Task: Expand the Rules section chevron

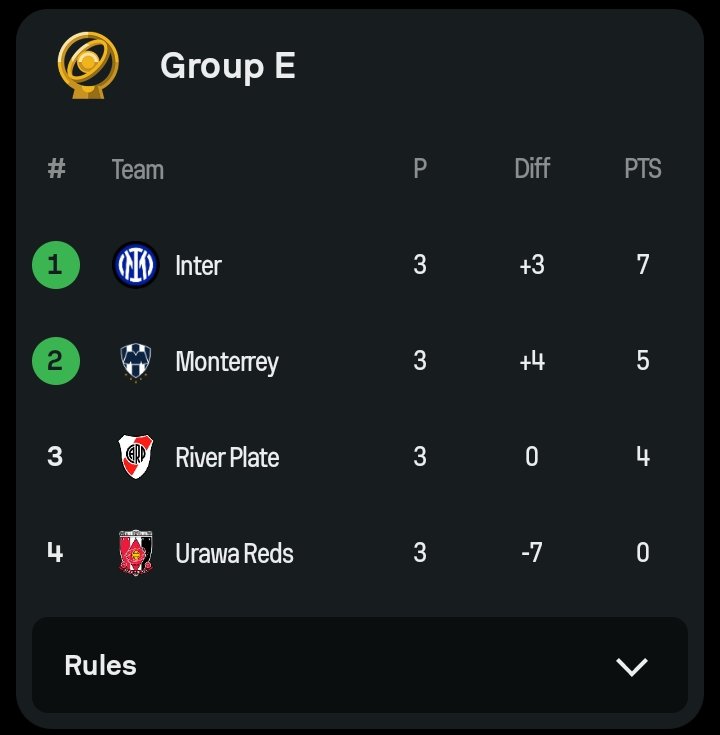Action: (x=631, y=666)
